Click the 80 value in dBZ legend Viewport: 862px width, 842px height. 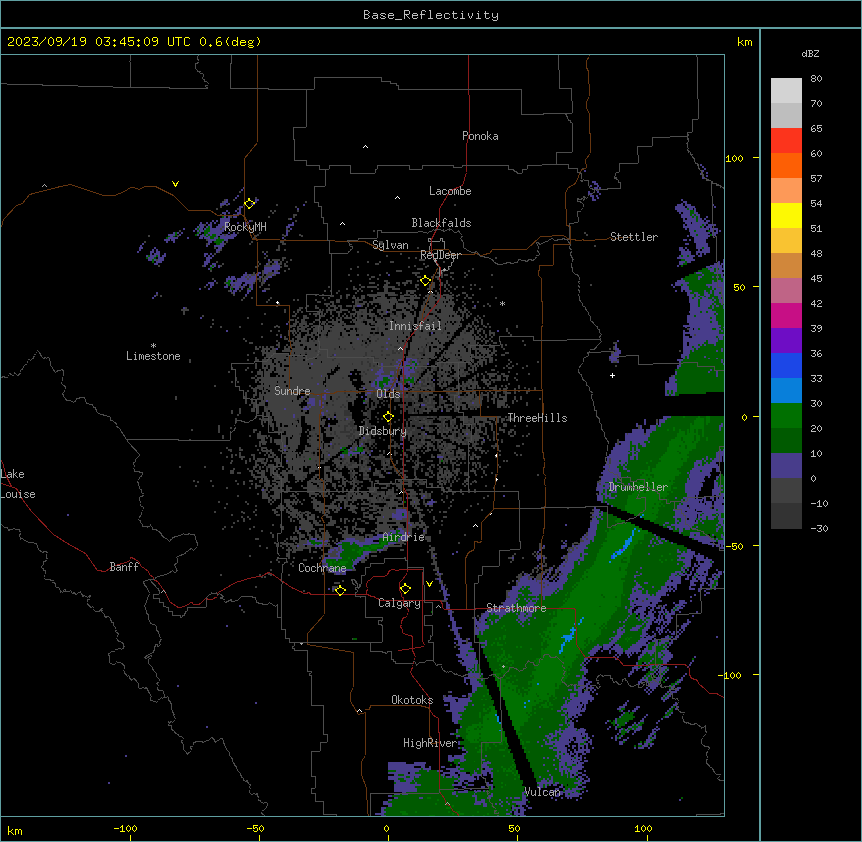tap(816, 79)
